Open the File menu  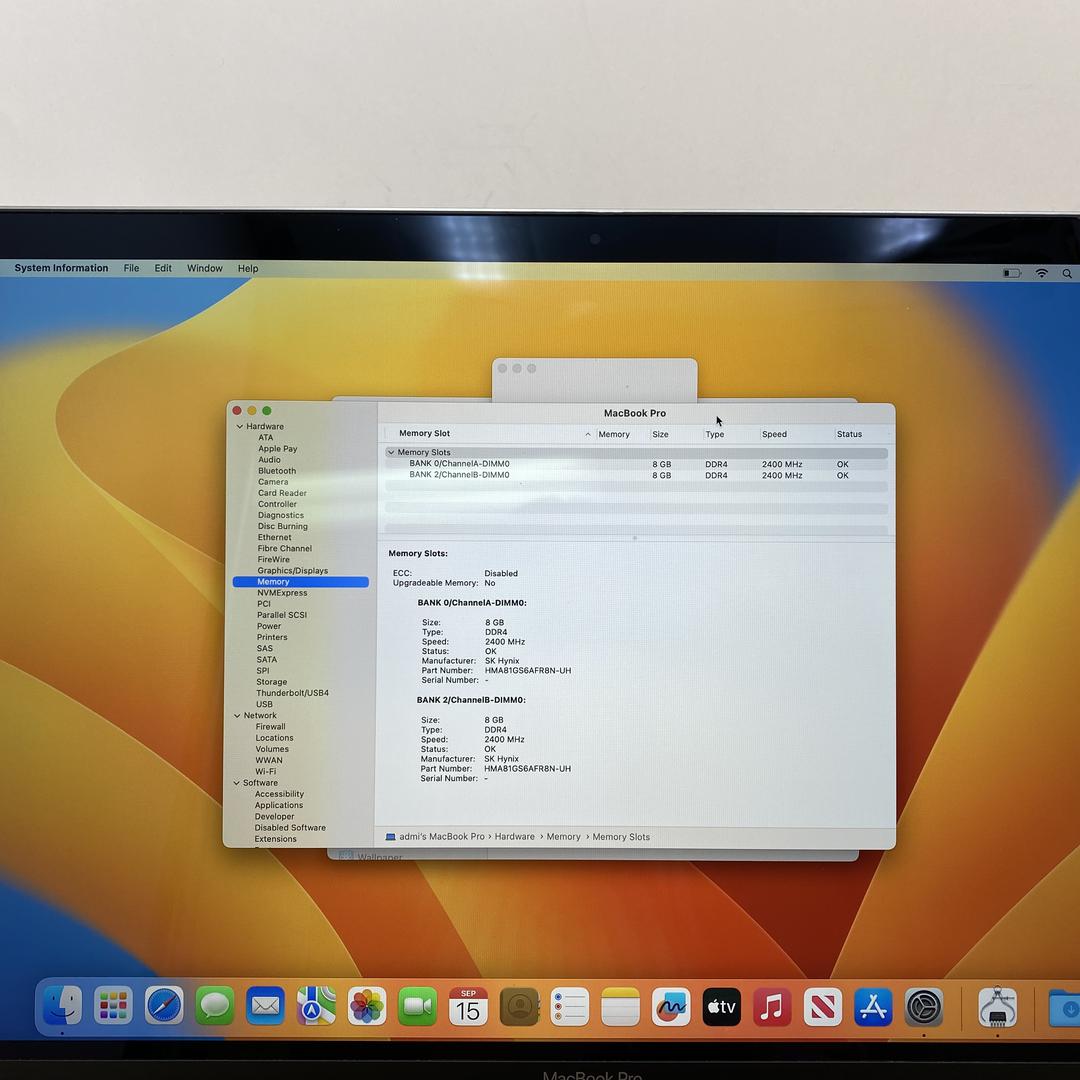click(x=131, y=268)
